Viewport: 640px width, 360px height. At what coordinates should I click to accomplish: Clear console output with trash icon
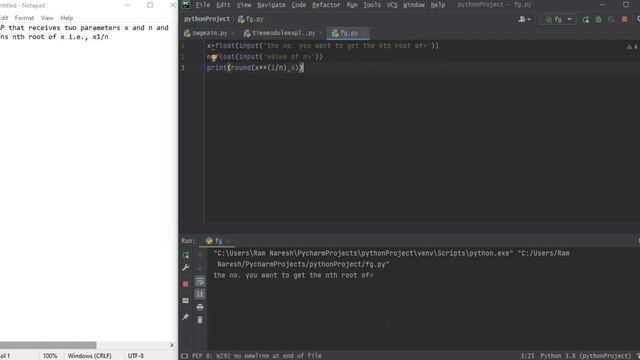point(200,320)
